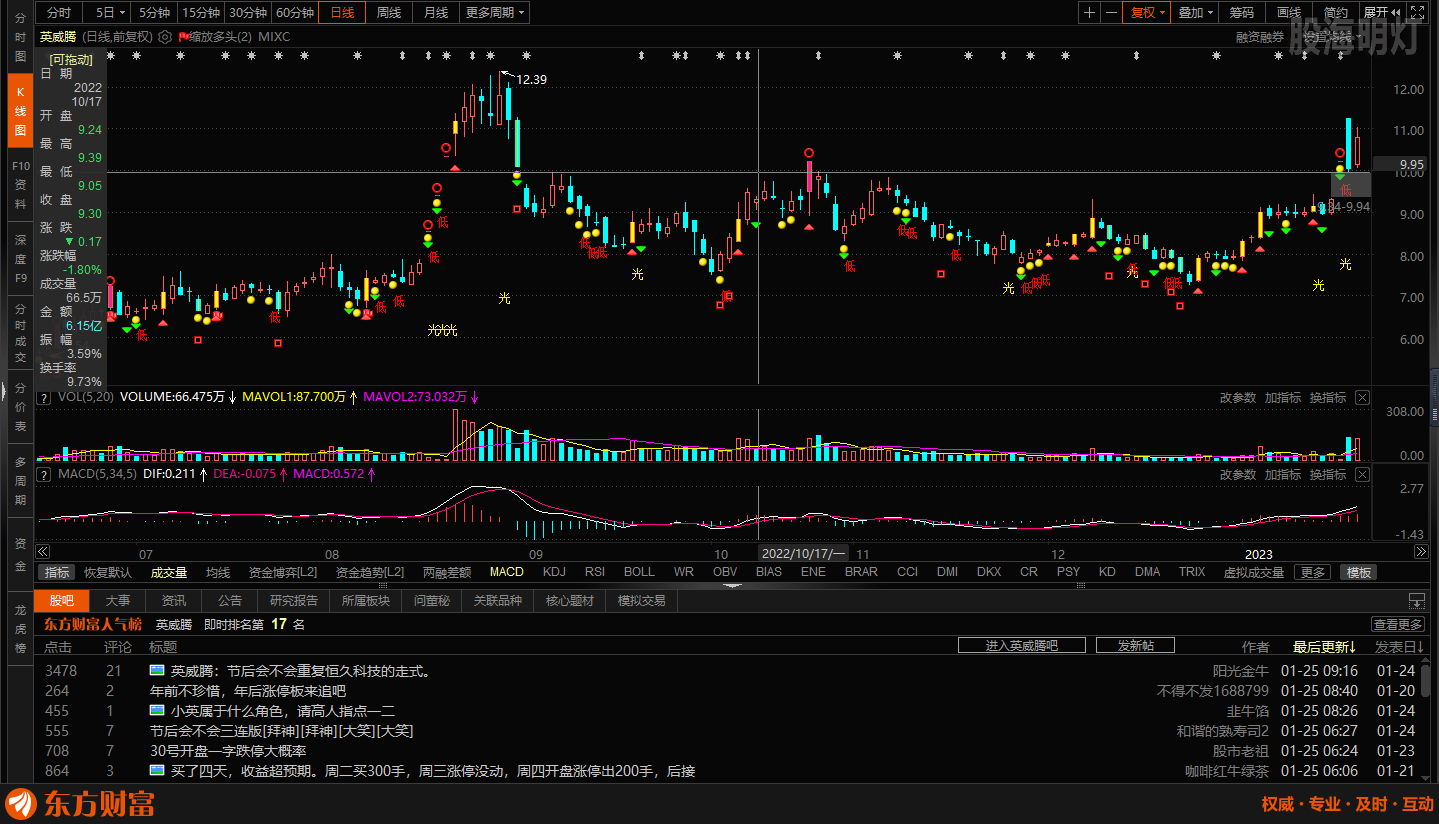Select 成交量 indicator
The height and width of the screenshot is (824, 1439).
pos(169,572)
